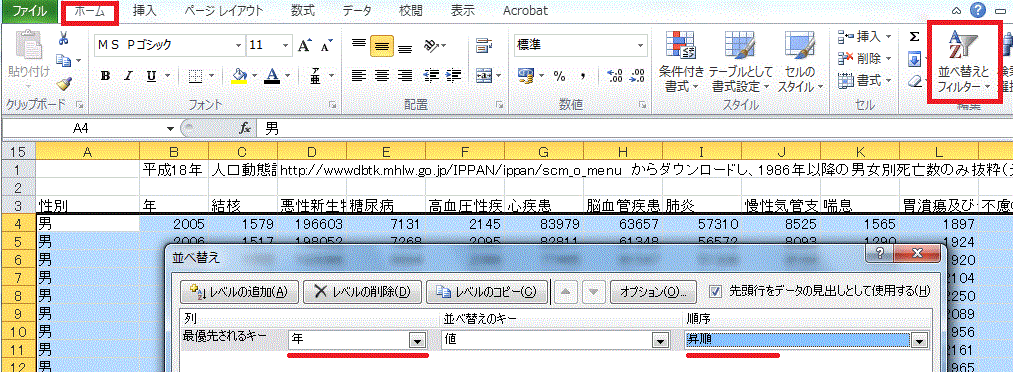Switch to the ホーム tab
This screenshot has width=1013, height=372.
point(90,11)
